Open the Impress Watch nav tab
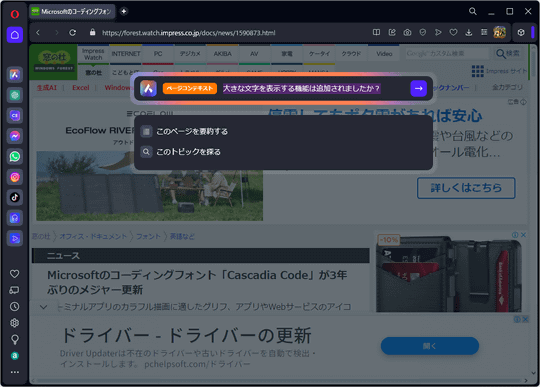The height and width of the screenshot is (387, 540). tap(93, 54)
